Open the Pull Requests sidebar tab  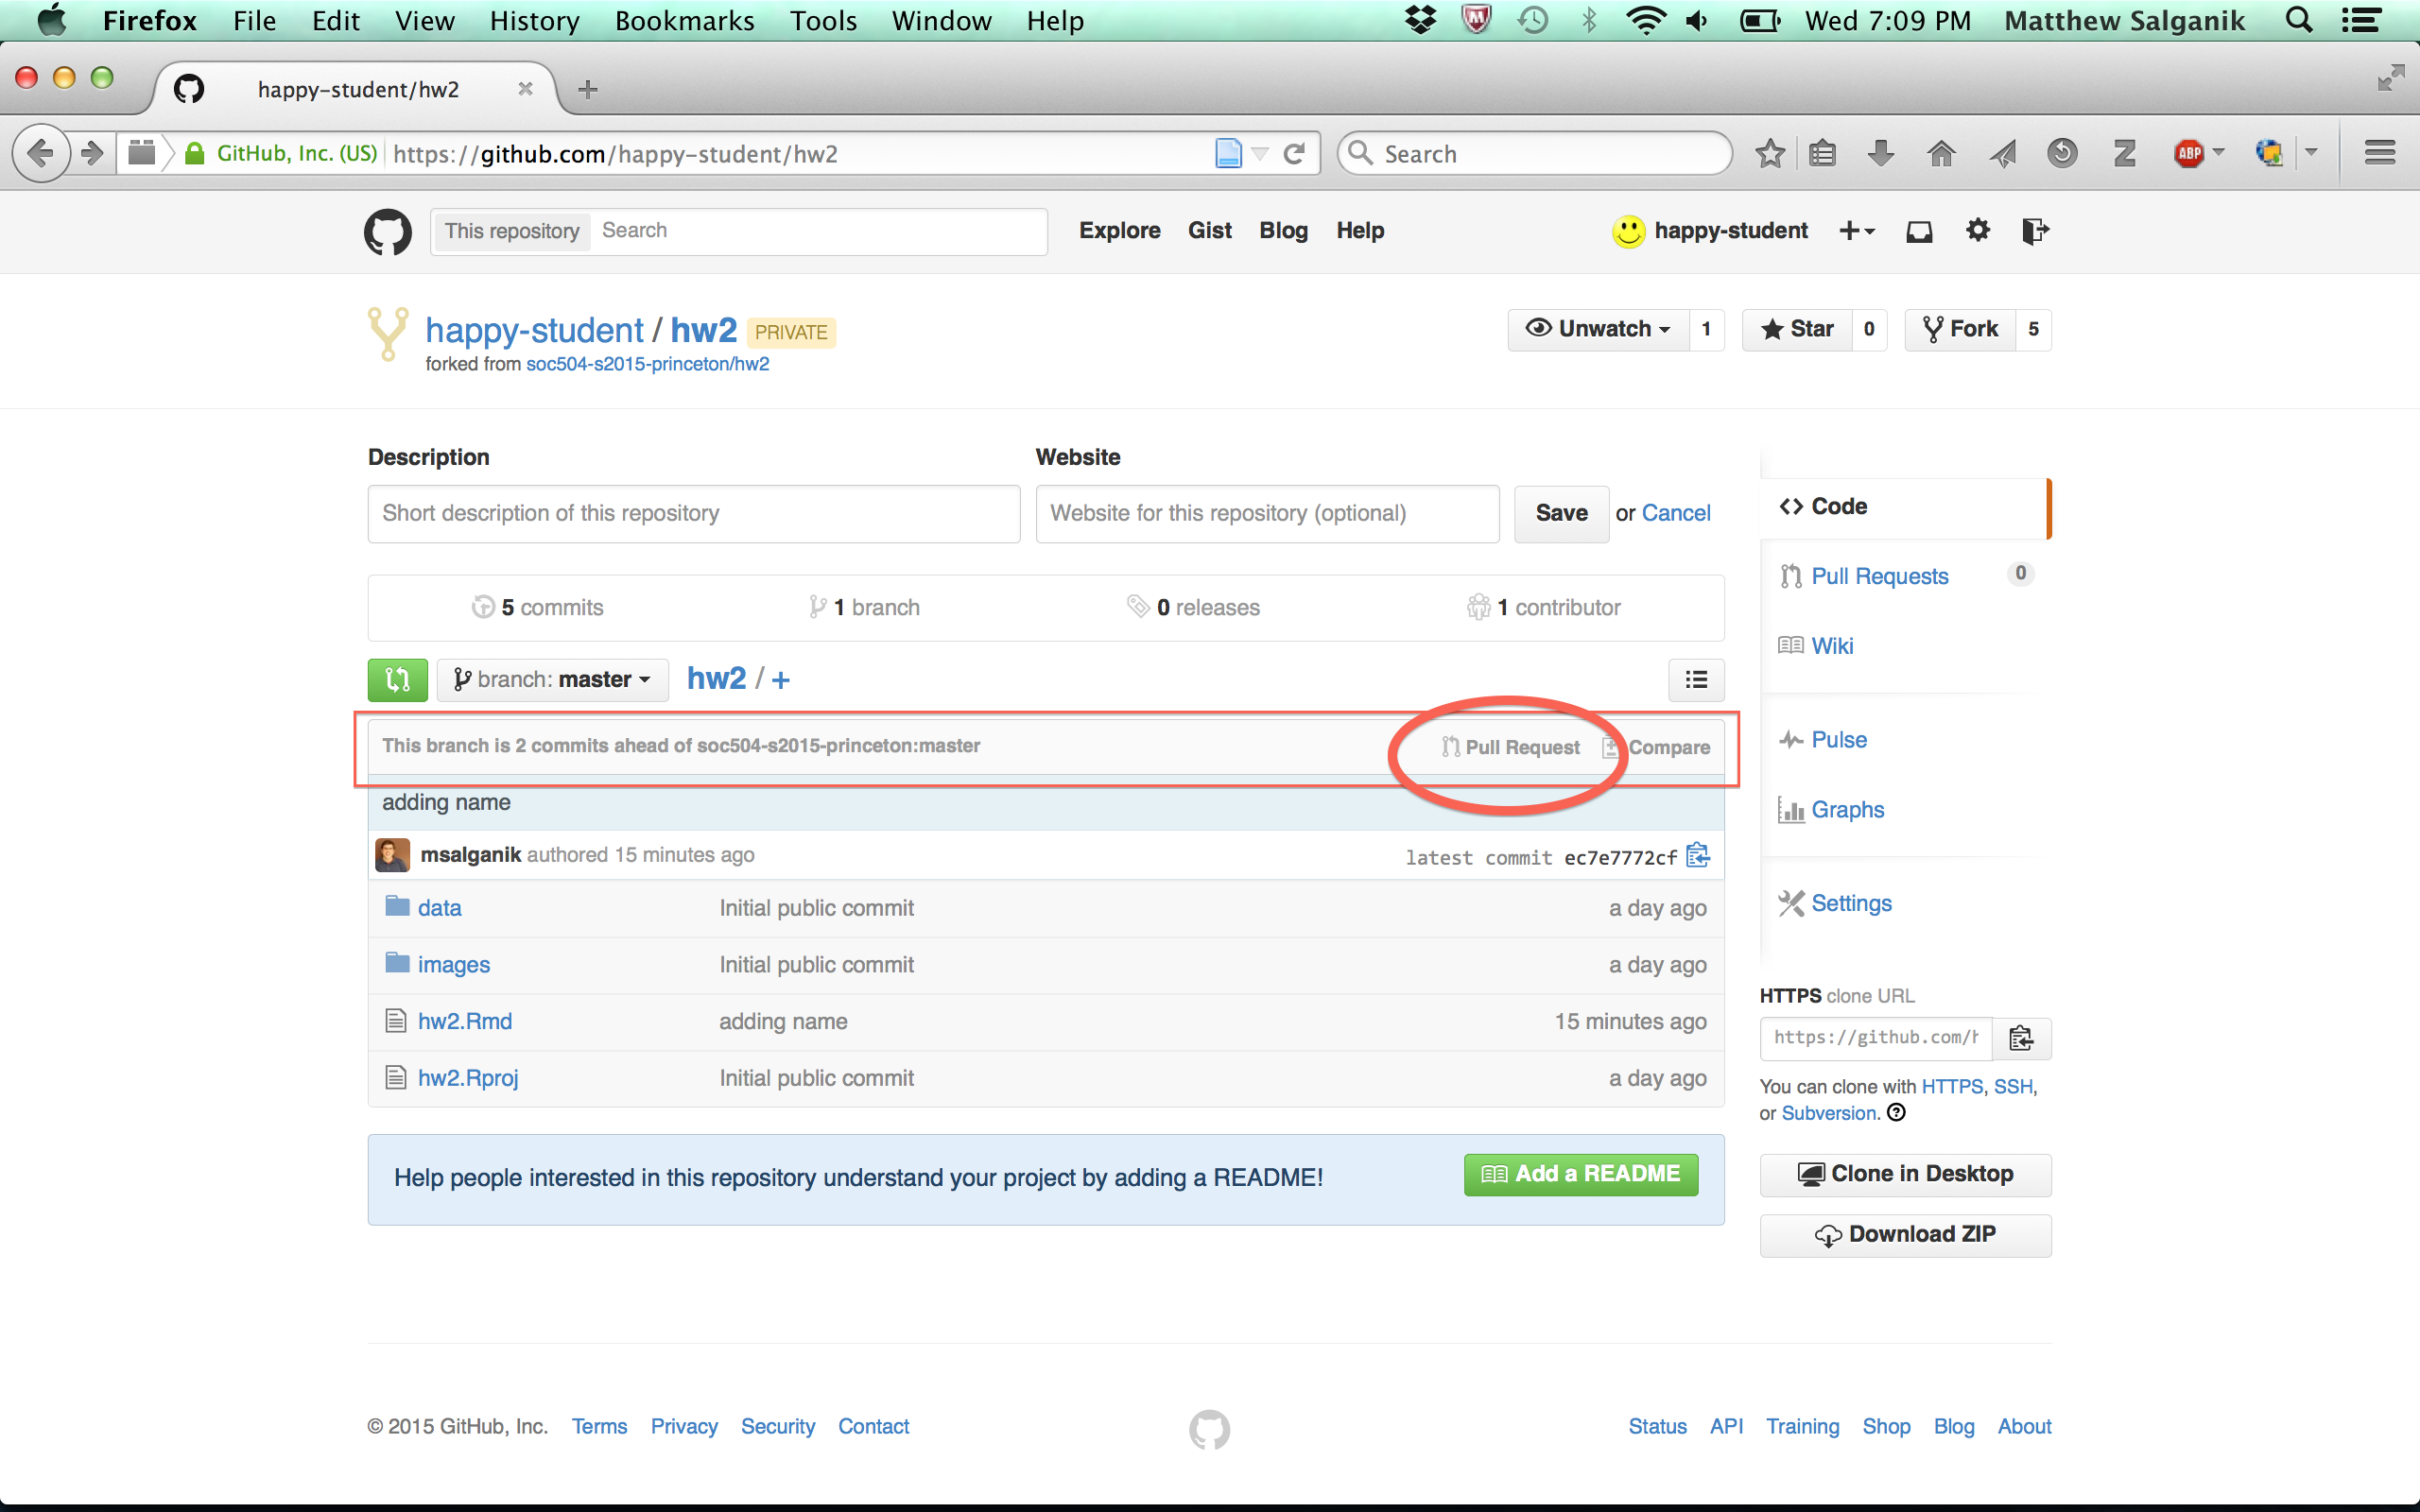(x=1878, y=576)
